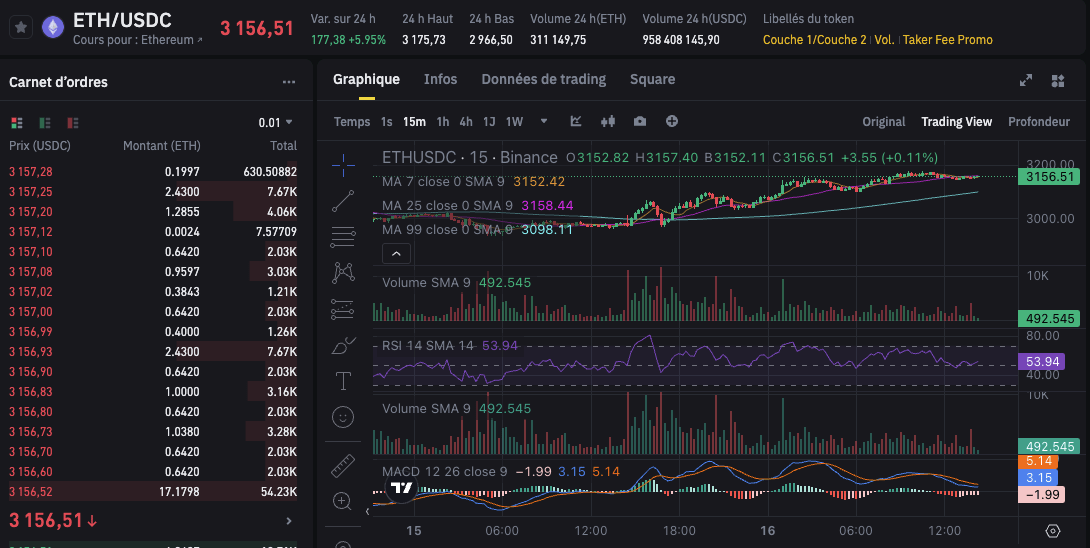Open Données de trading tab
This screenshot has height=548, width=1090.
pyautogui.click(x=544, y=79)
